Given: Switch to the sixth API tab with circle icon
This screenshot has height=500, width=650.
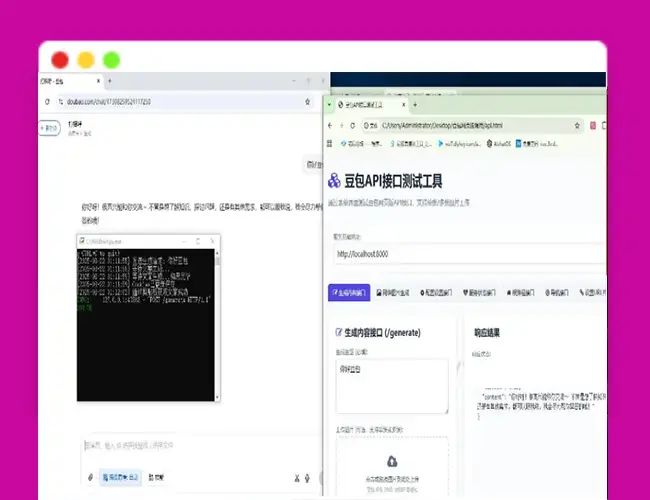Looking at the screenshot, I should [557, 293].
